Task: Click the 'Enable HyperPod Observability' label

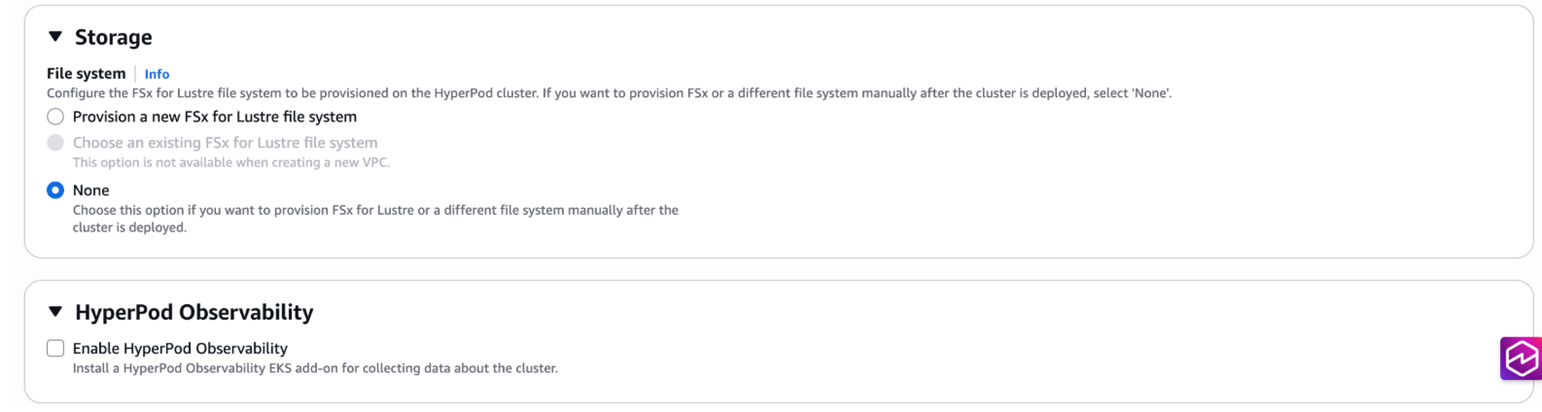Action: pyautogui.click(x=180, y=349)
